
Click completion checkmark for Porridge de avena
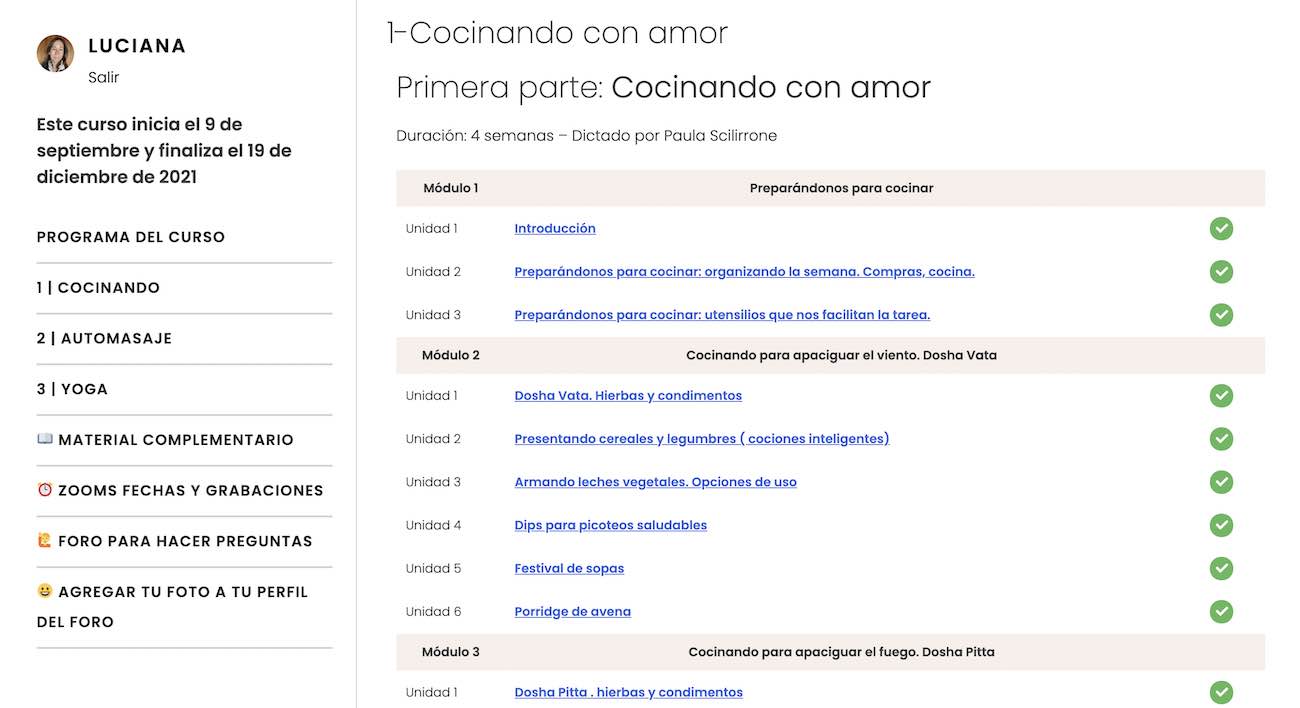[1221, 612]
